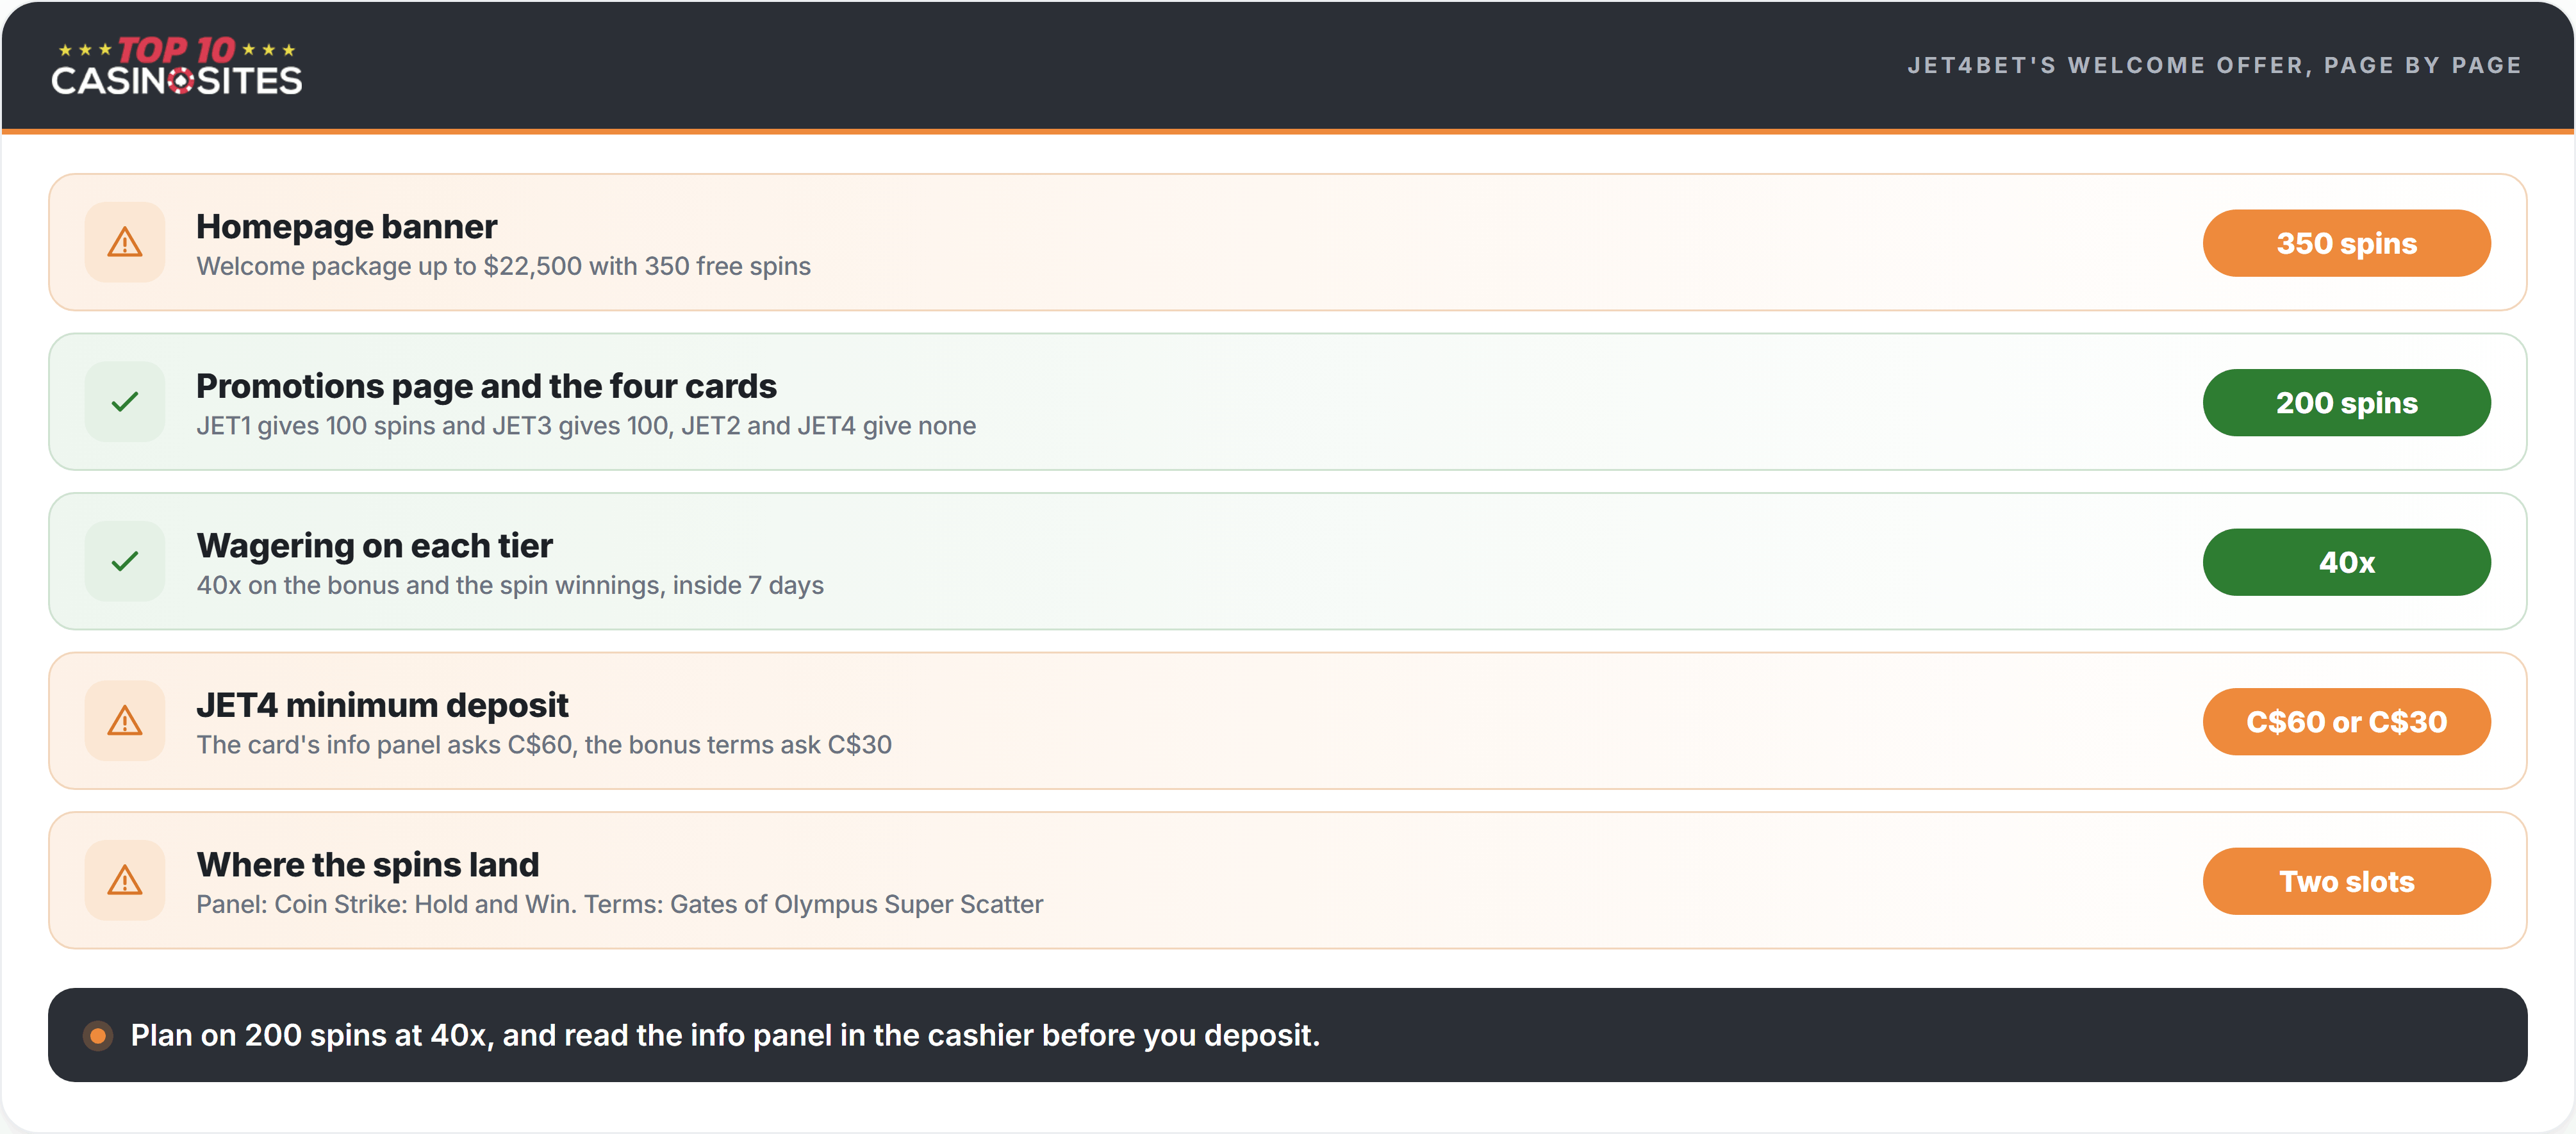Image resolution: width=2576 pixels, height=1134 pixels.
Task: Click the 'JET1 gives 100 spins' description text
Action: [x=586, y=426]
